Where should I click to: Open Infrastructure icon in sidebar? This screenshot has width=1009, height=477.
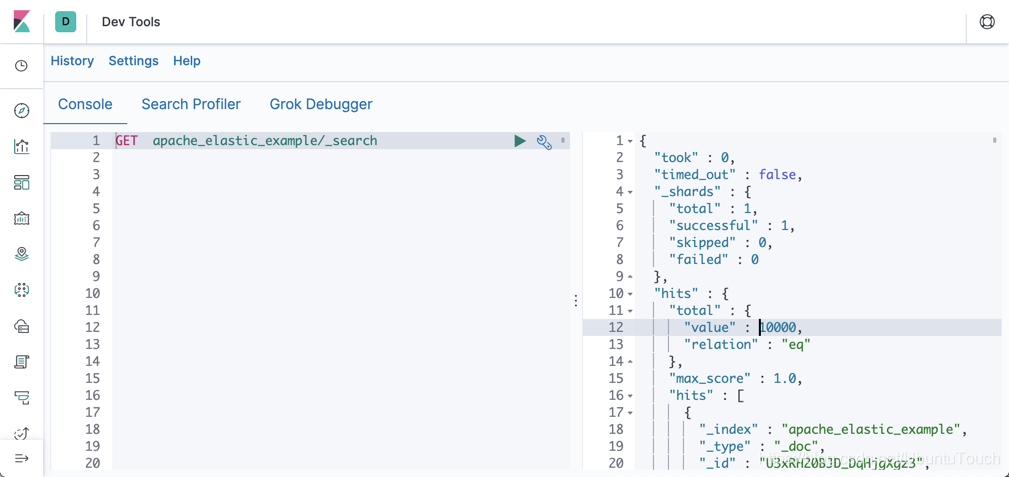(22, 326)
